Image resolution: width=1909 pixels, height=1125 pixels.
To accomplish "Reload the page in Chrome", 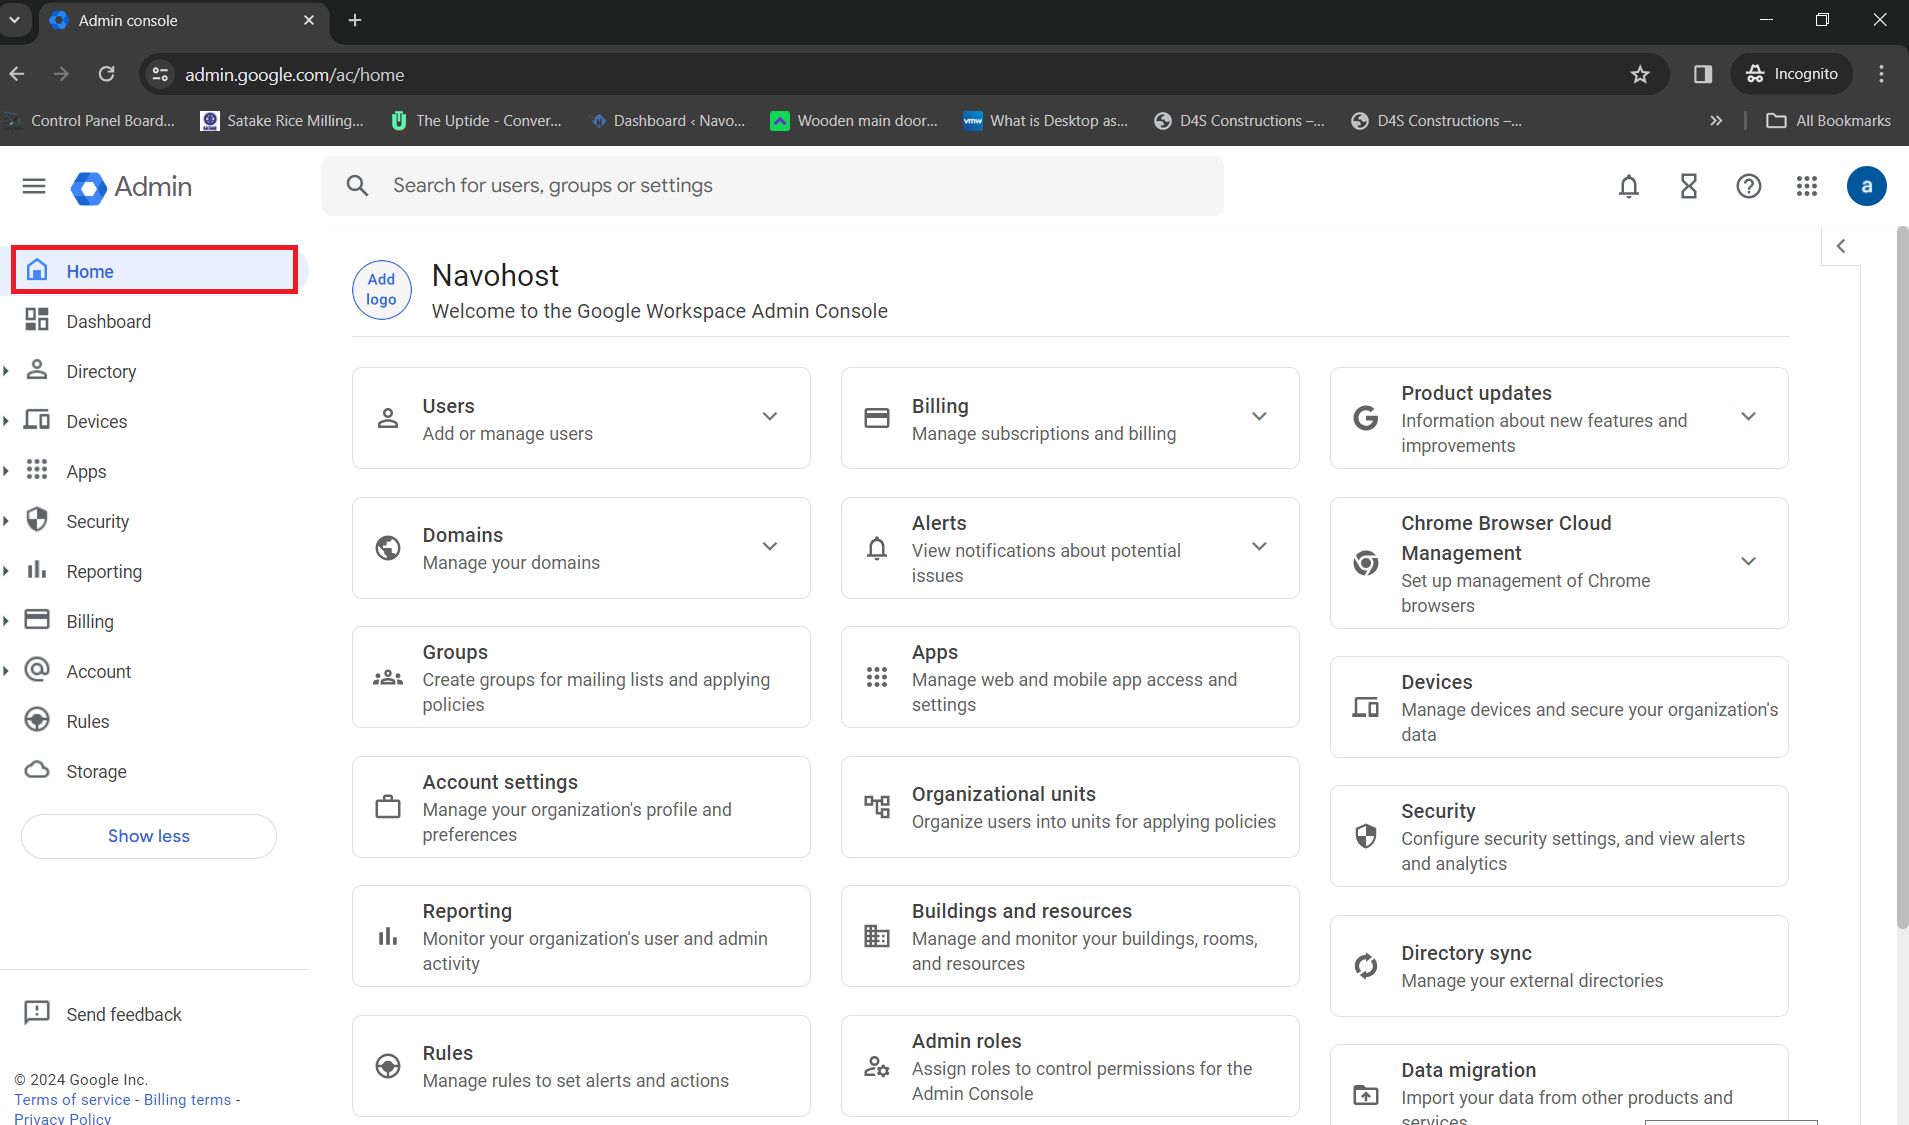I will coord(106,74).
